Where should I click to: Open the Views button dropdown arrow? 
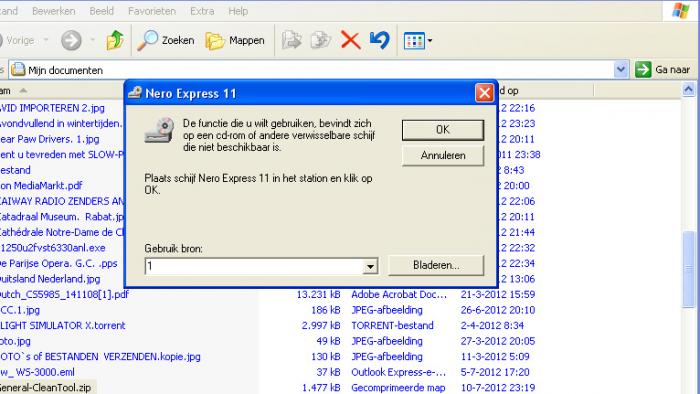pyautogui.click(x=429, y=41)
